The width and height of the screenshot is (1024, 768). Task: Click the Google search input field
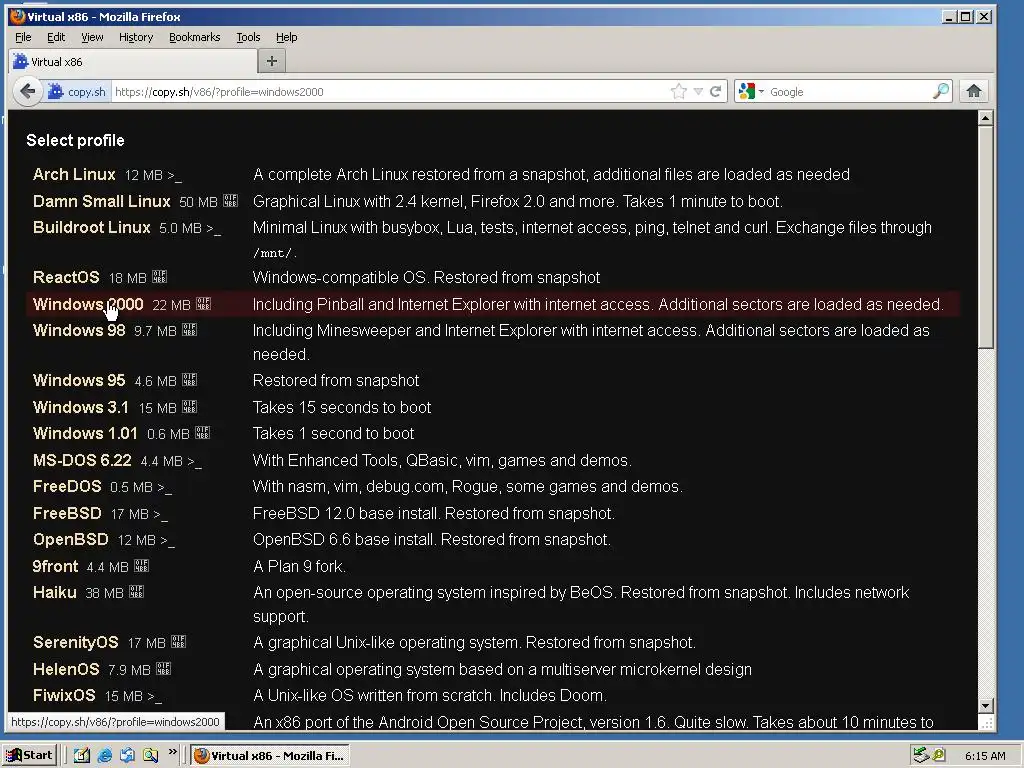pos(849,91)
